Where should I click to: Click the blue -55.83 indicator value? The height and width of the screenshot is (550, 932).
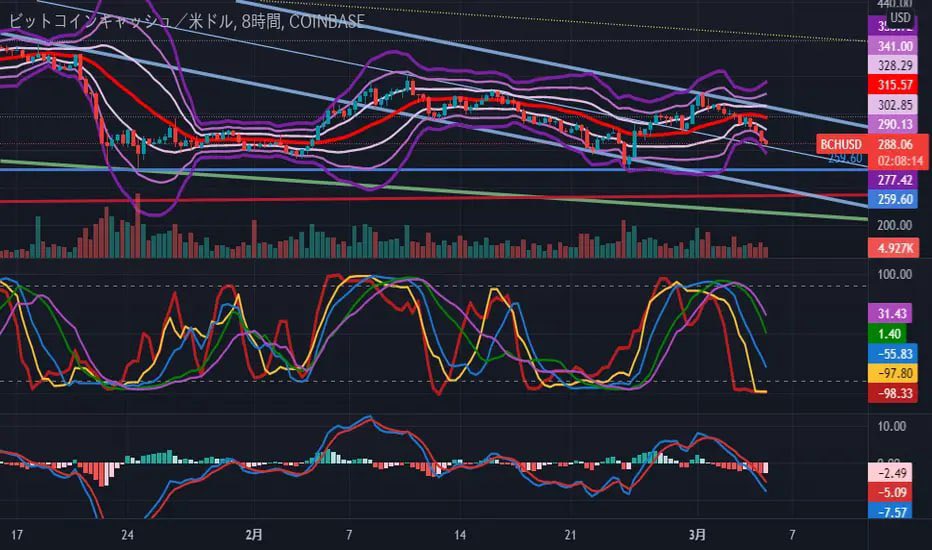point(893,354)
